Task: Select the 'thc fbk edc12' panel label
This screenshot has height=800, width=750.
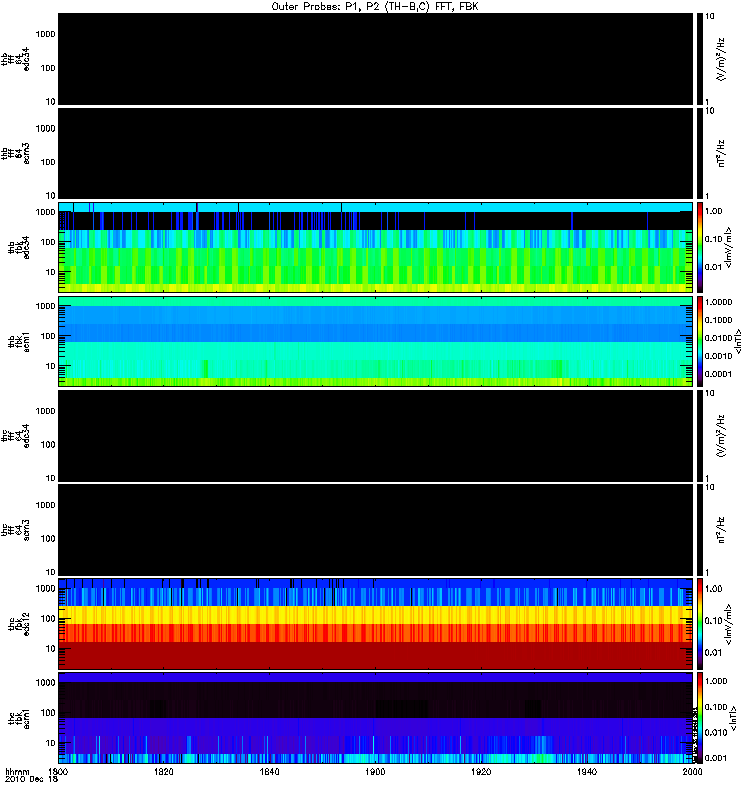Action: coord(18,624)
